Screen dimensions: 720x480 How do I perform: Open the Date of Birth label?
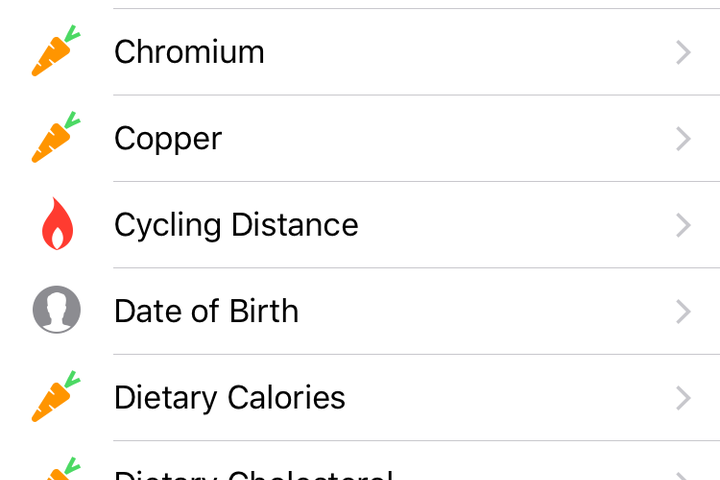coord(206,311)
